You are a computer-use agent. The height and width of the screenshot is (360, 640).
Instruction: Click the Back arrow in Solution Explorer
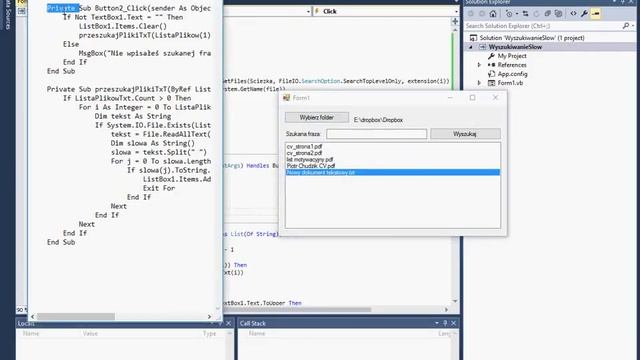[471, 13]
